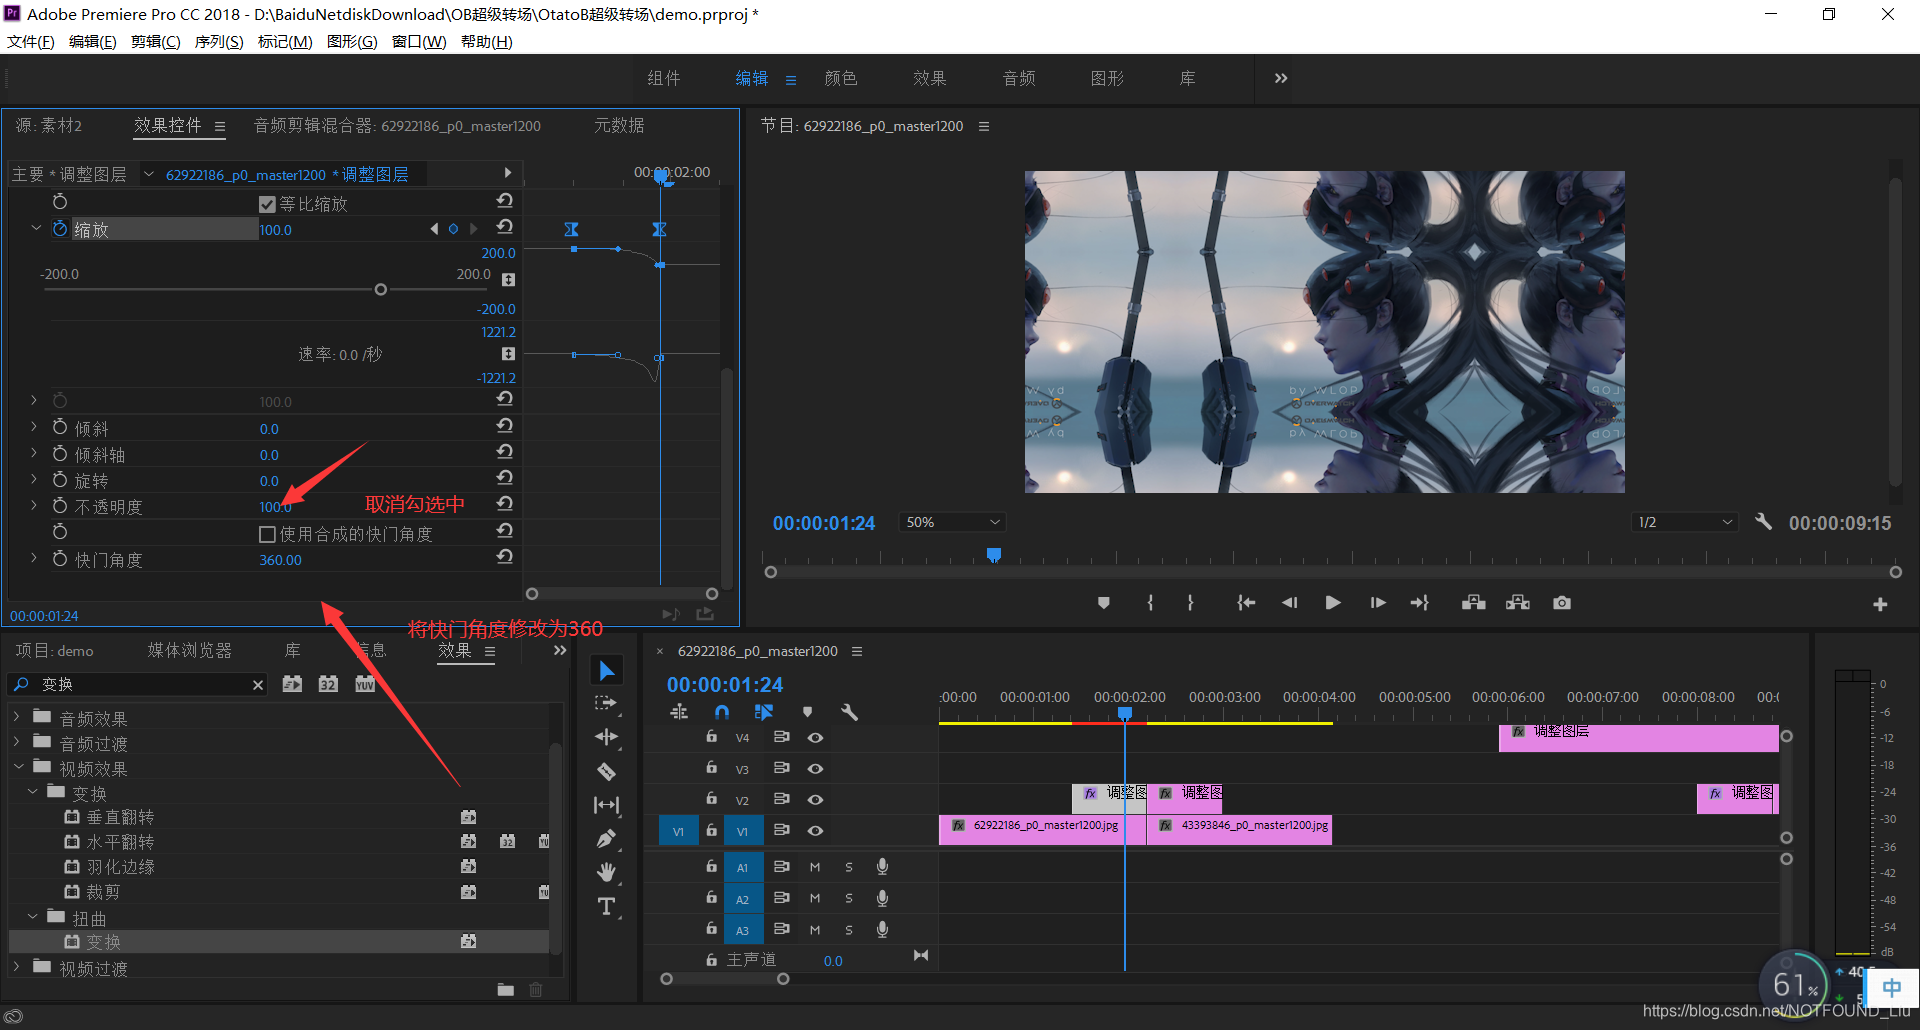Click the Add Marker button in program monitor

click(x=1104, y=603)
